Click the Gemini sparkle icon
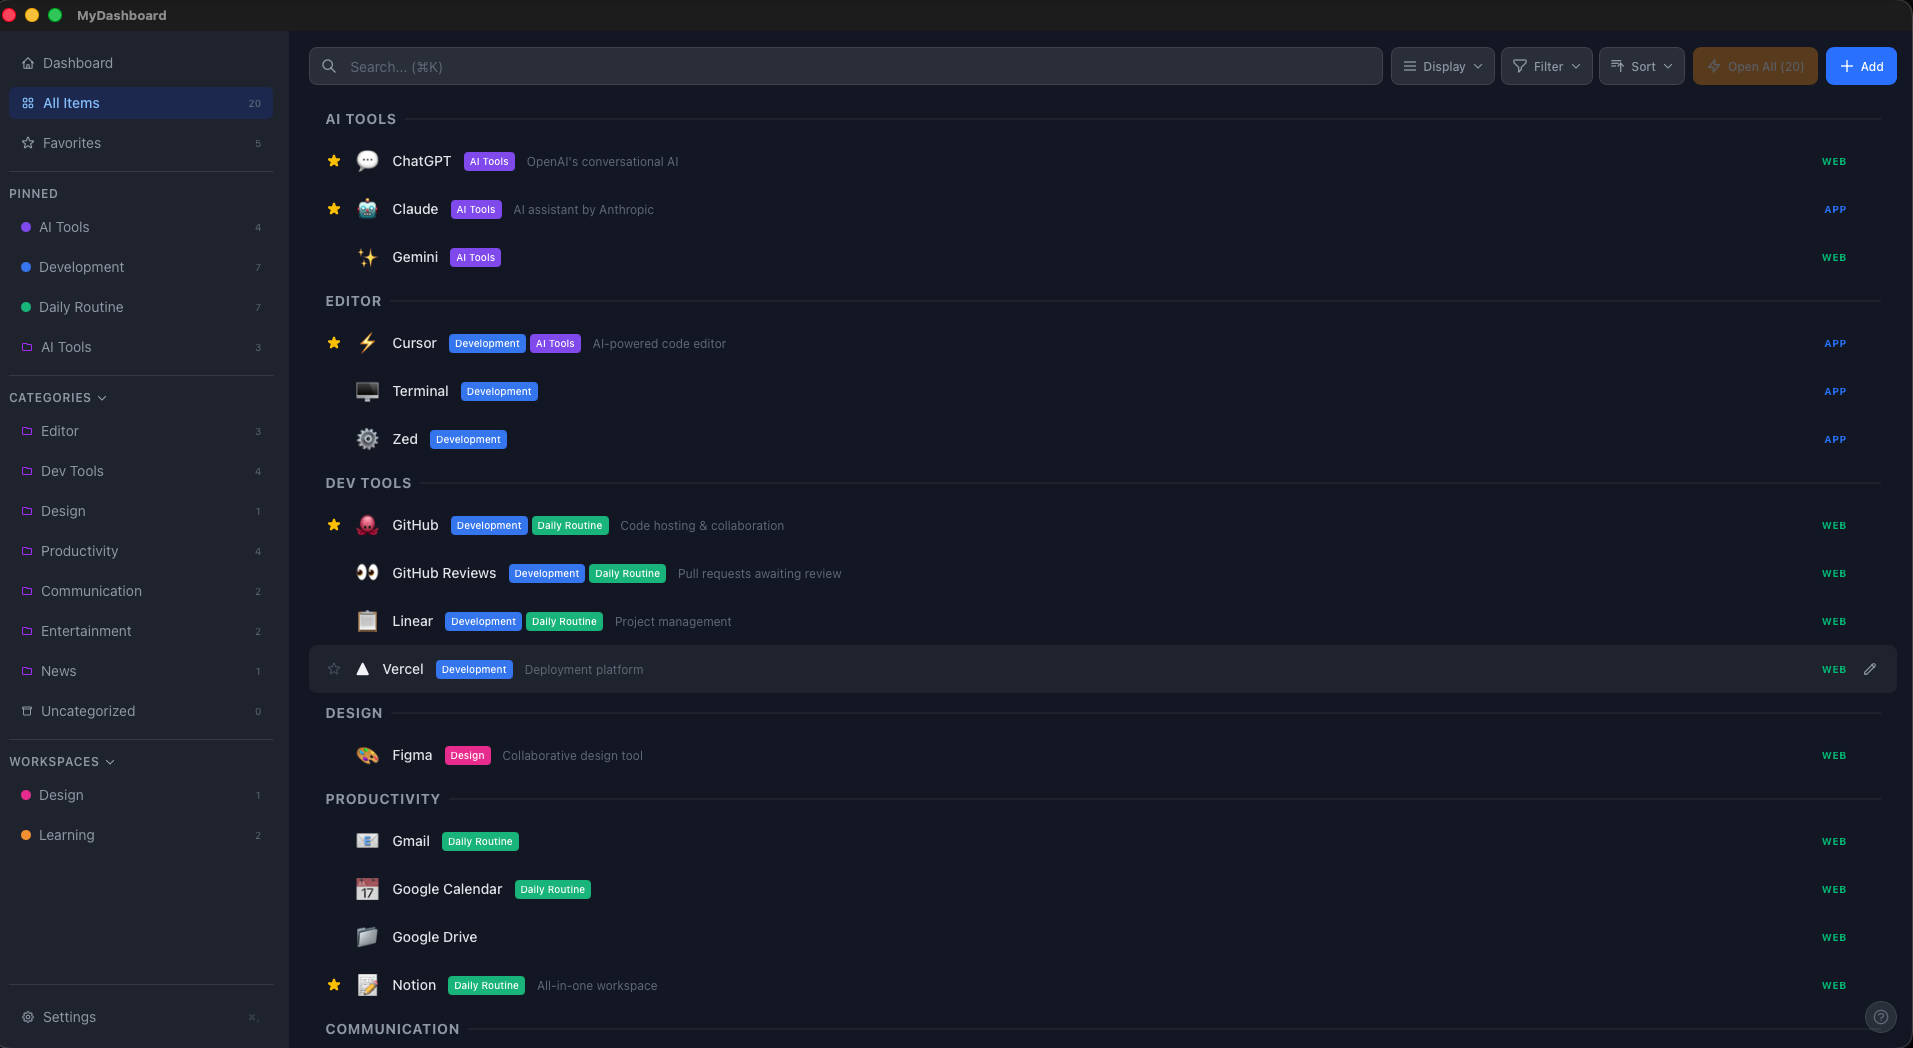Screen dimensions: 1913x1048 click(367, 257)
